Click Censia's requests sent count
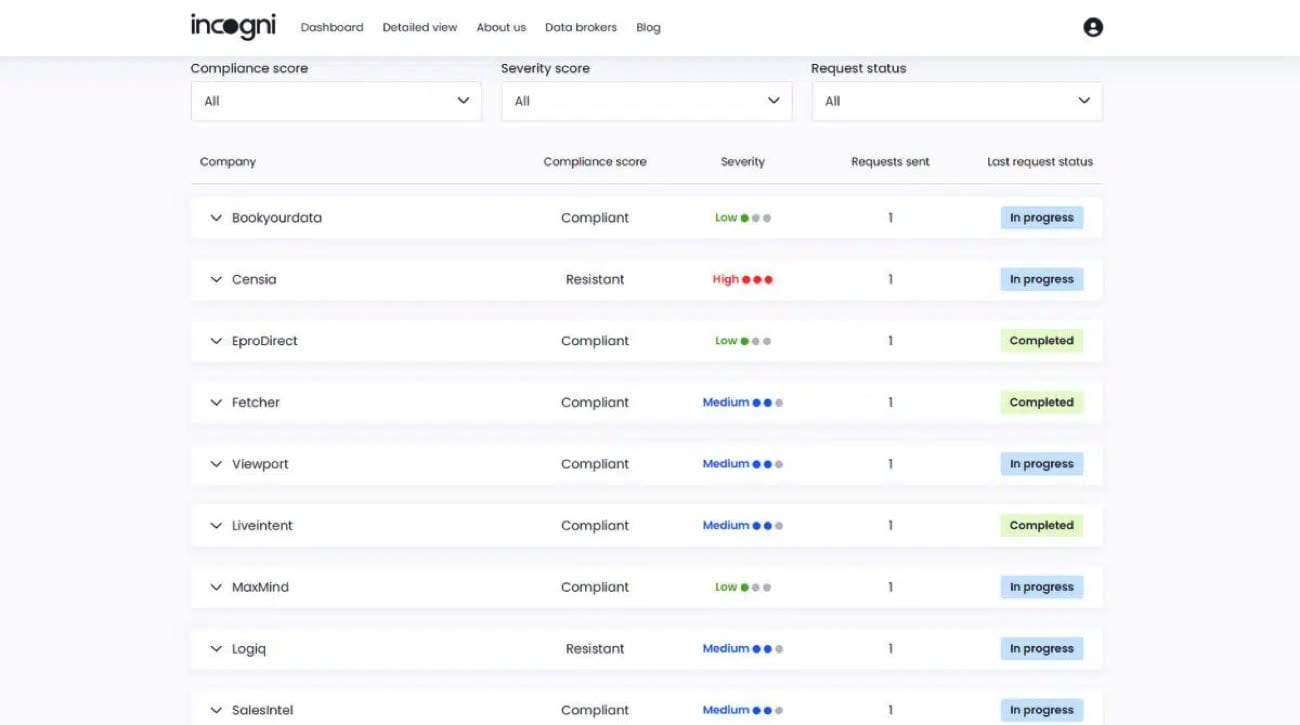Screen dimensions: 1300x725 (x=890, y=280)
